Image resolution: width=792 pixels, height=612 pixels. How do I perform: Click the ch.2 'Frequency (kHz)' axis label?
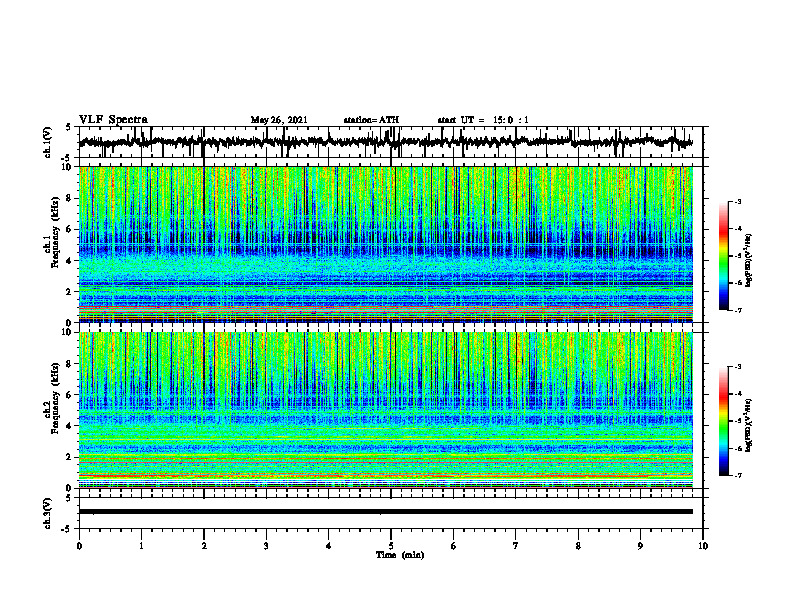56,398
